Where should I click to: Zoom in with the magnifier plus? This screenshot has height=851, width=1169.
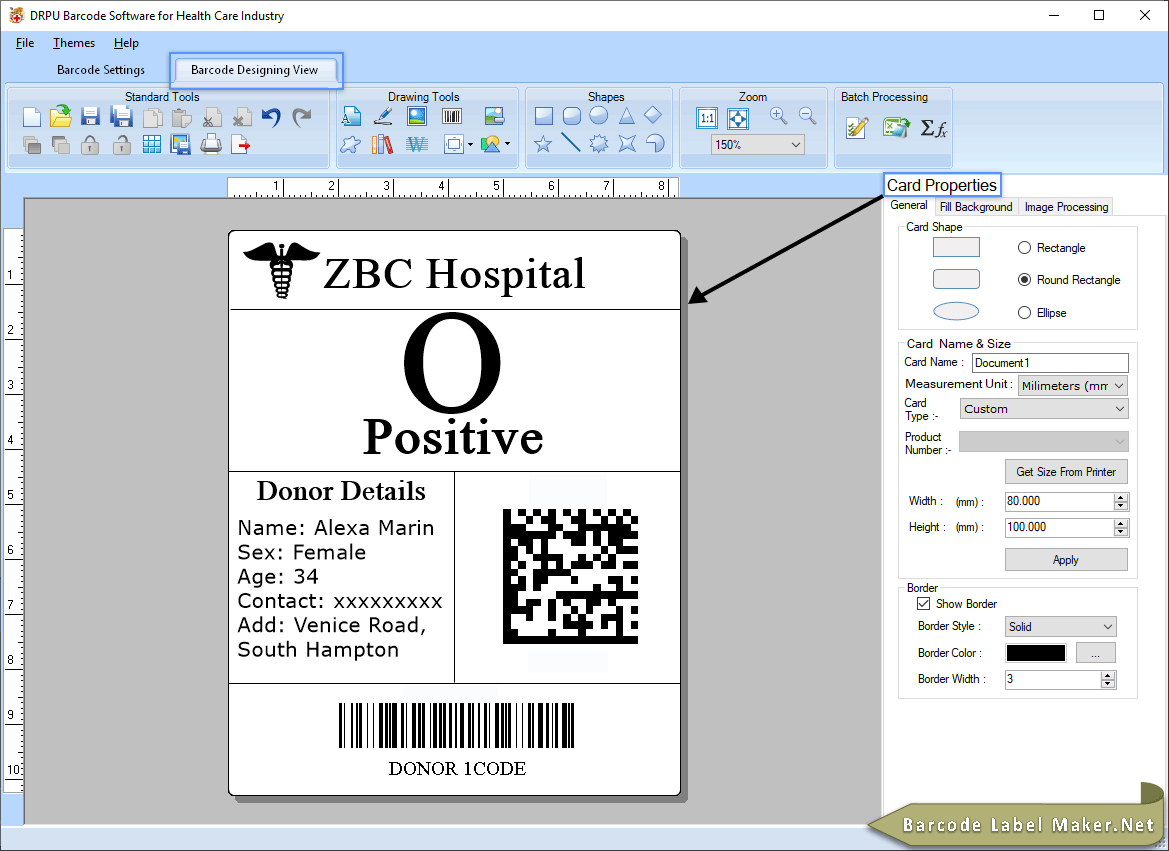click(x=778, y=116)
